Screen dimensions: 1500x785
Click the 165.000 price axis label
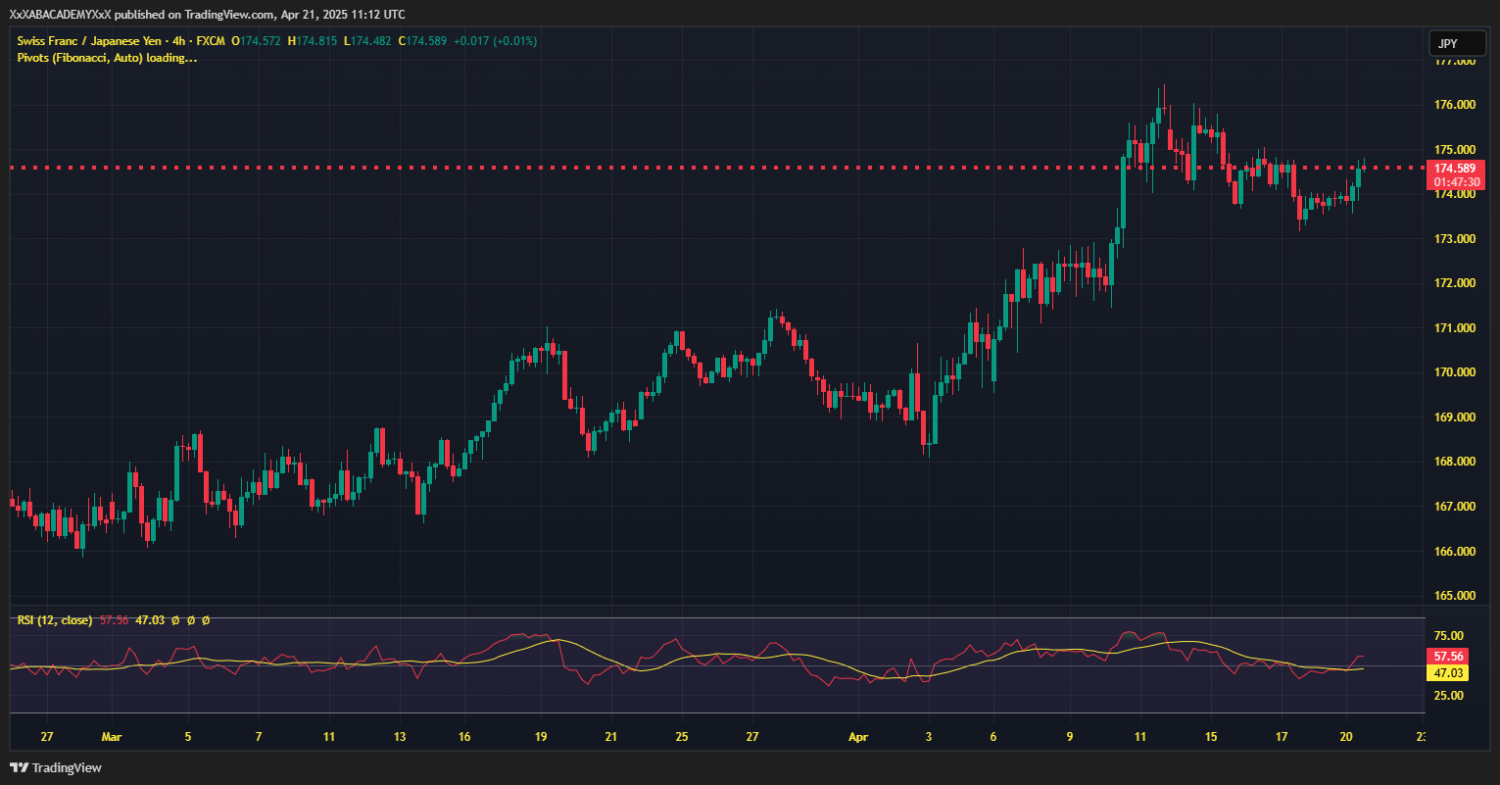[1455, 596]
